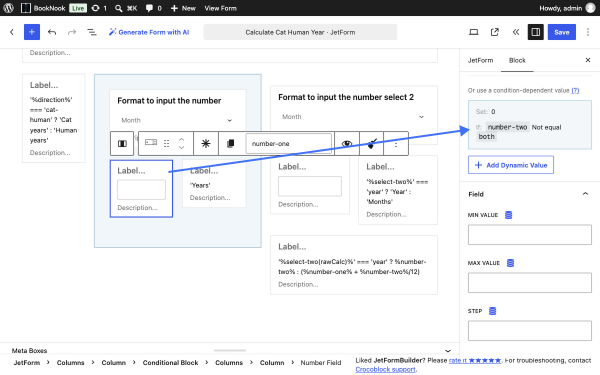Move block down with arrow
Viewport: 600px width, 375px height.
181,148
